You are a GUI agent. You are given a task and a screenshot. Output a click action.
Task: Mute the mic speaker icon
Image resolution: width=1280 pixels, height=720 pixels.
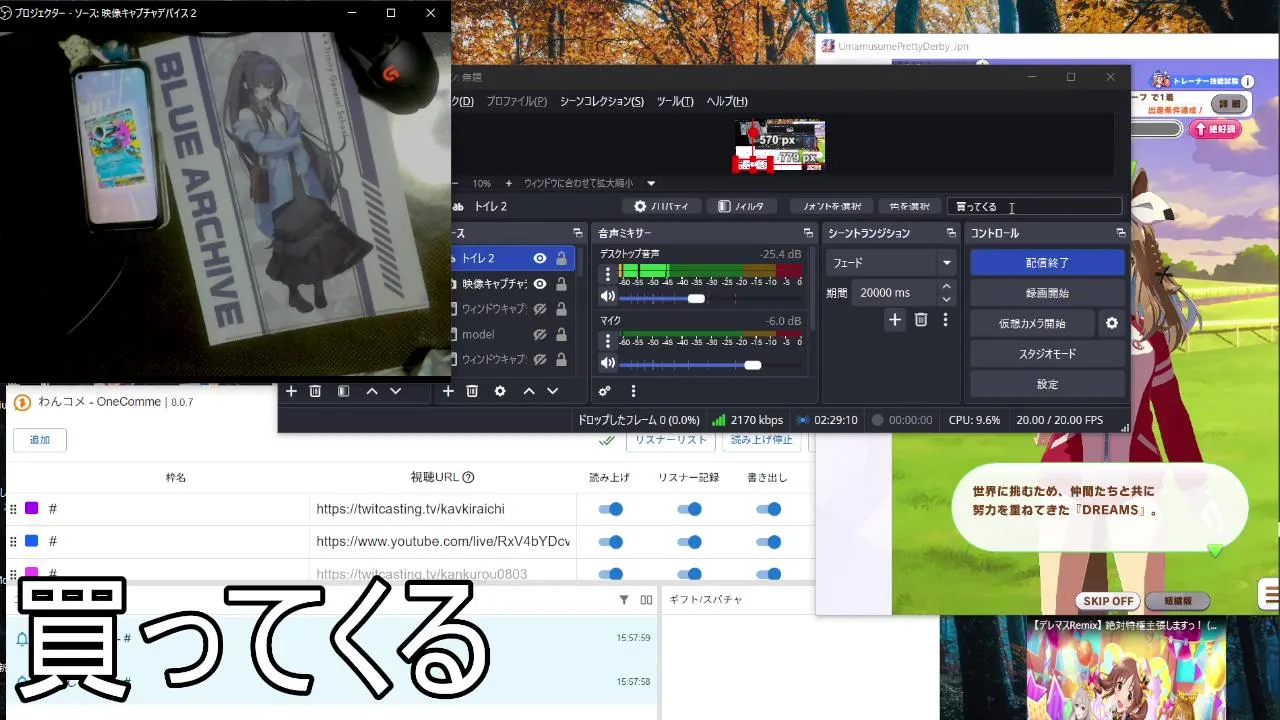point(607,364)
